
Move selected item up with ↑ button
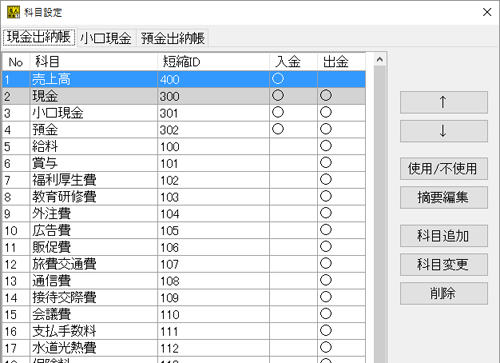(x=444, y=102)
